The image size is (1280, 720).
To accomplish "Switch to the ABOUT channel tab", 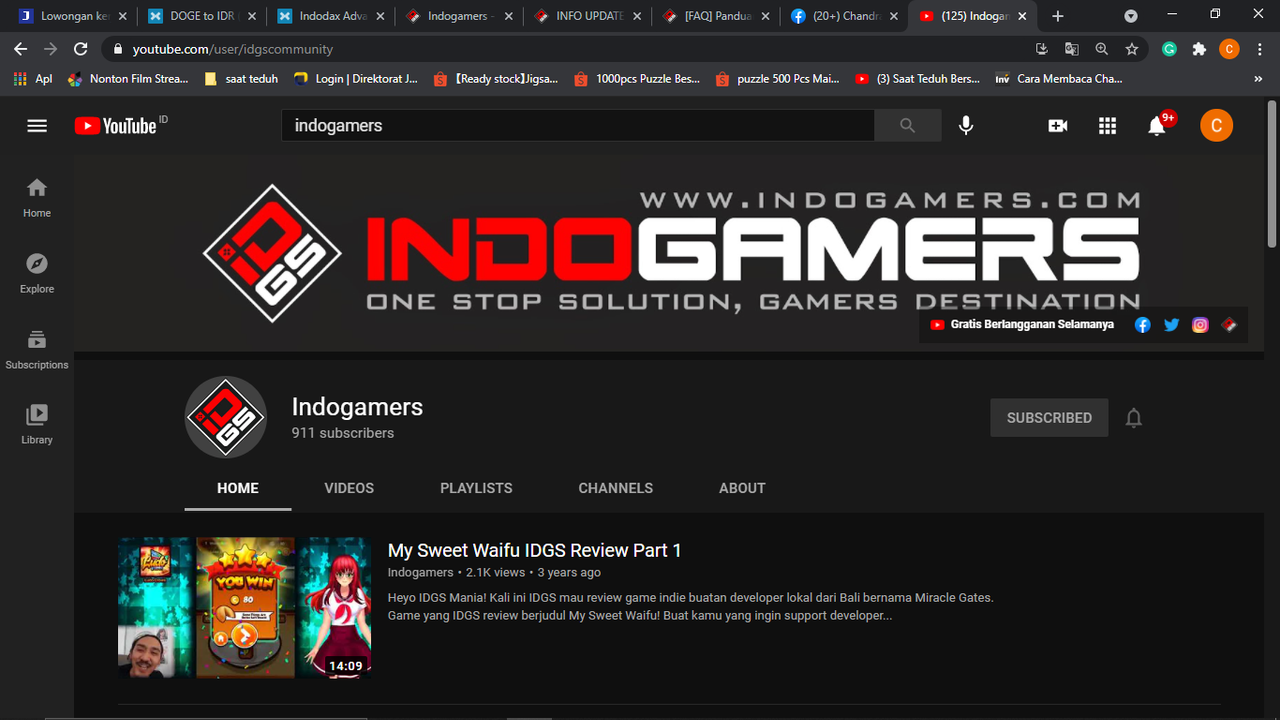I will click(x=742, y=488).
